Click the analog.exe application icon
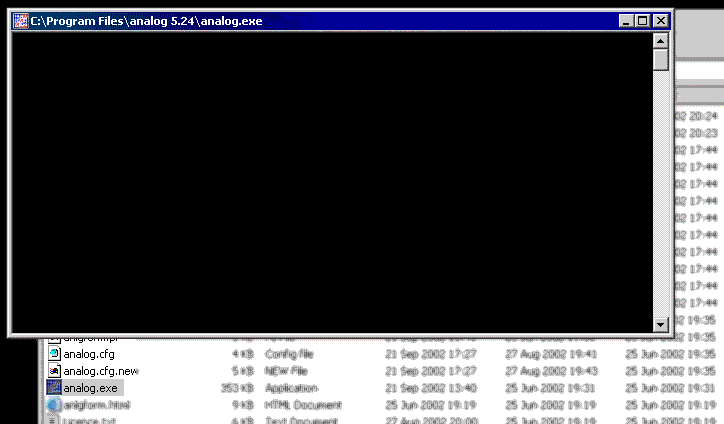Screen dimensions: 724x424 [54, 388]
